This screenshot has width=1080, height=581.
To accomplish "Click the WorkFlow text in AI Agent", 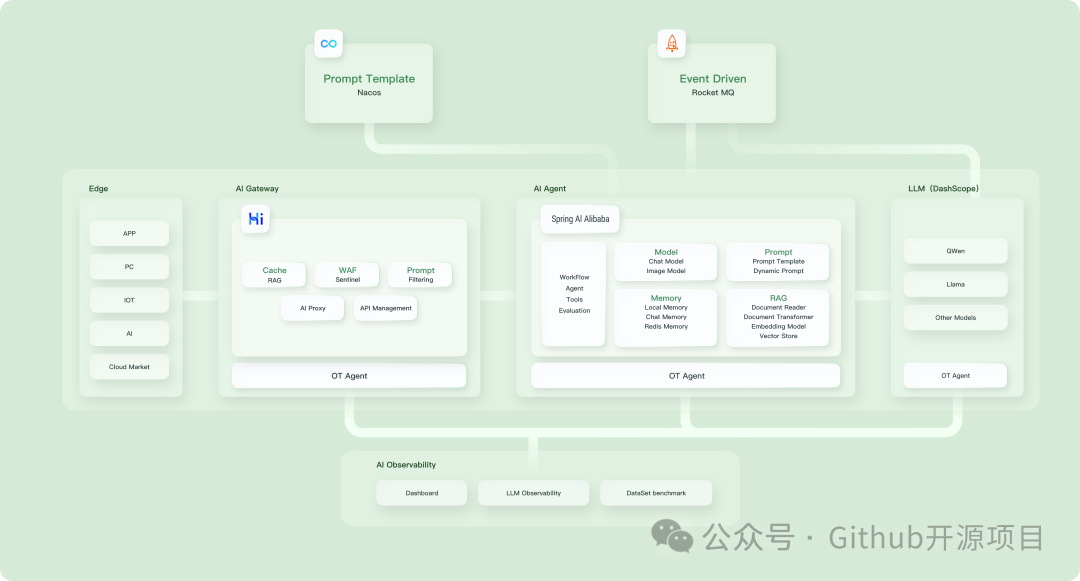I will tap(574, 277).
